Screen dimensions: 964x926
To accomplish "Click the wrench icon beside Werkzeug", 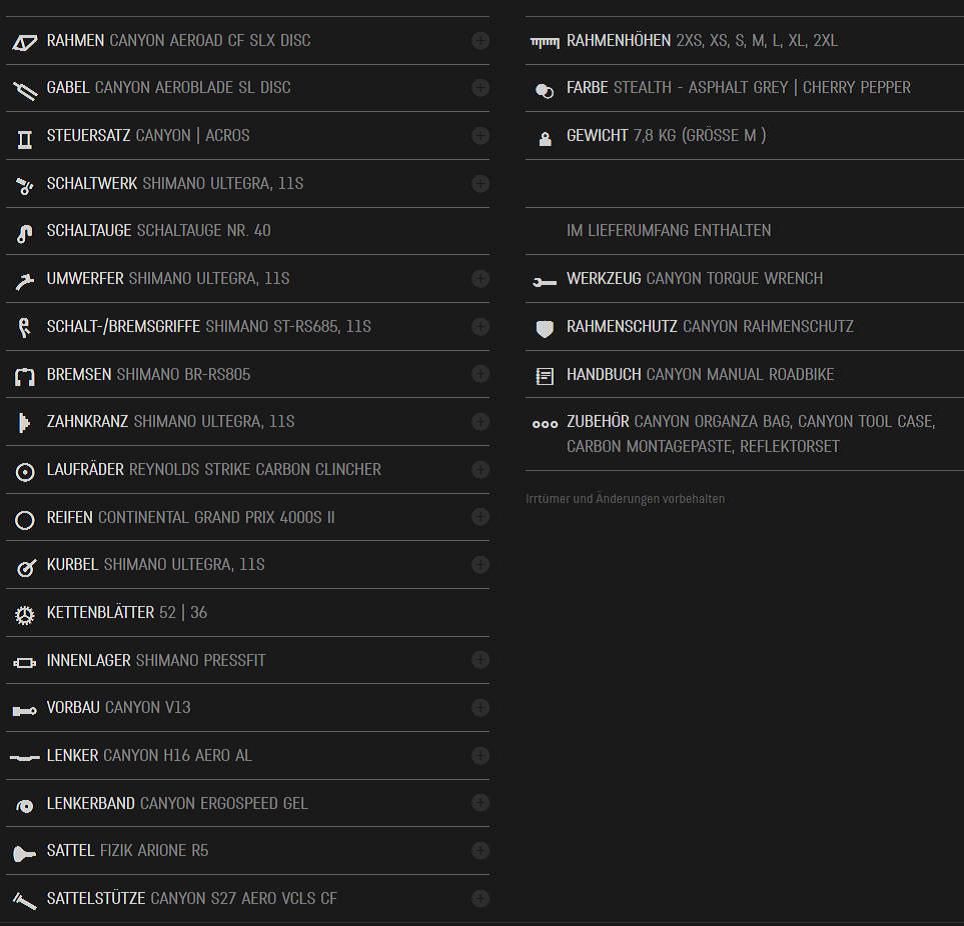I will click(x=545, y=282).
